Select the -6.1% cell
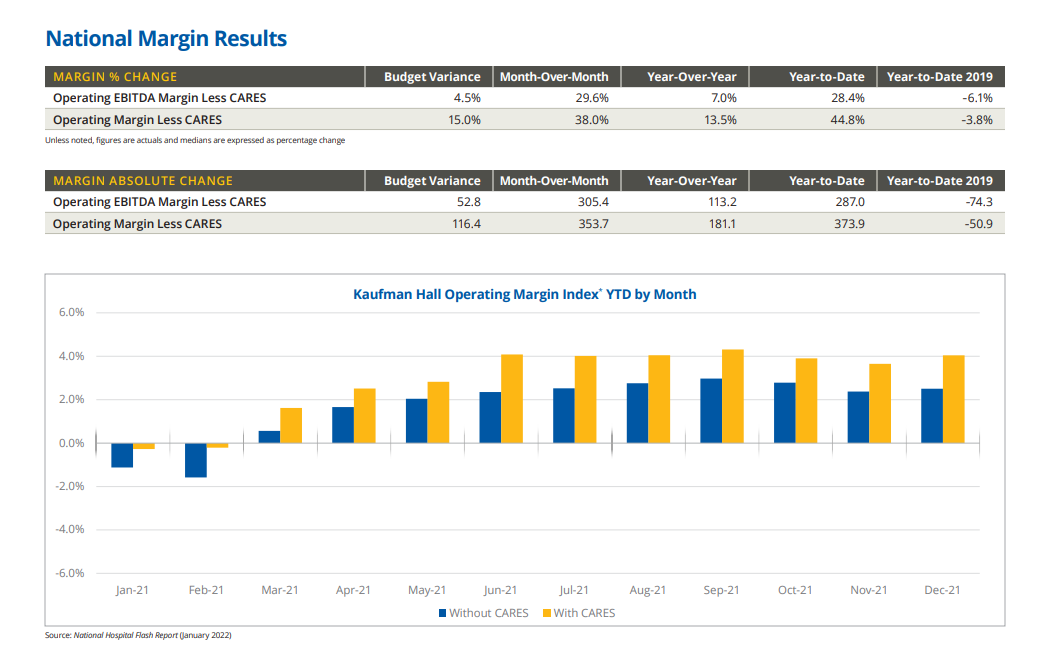The height and width of the screenshot is (649, 1040). [977, 98]
